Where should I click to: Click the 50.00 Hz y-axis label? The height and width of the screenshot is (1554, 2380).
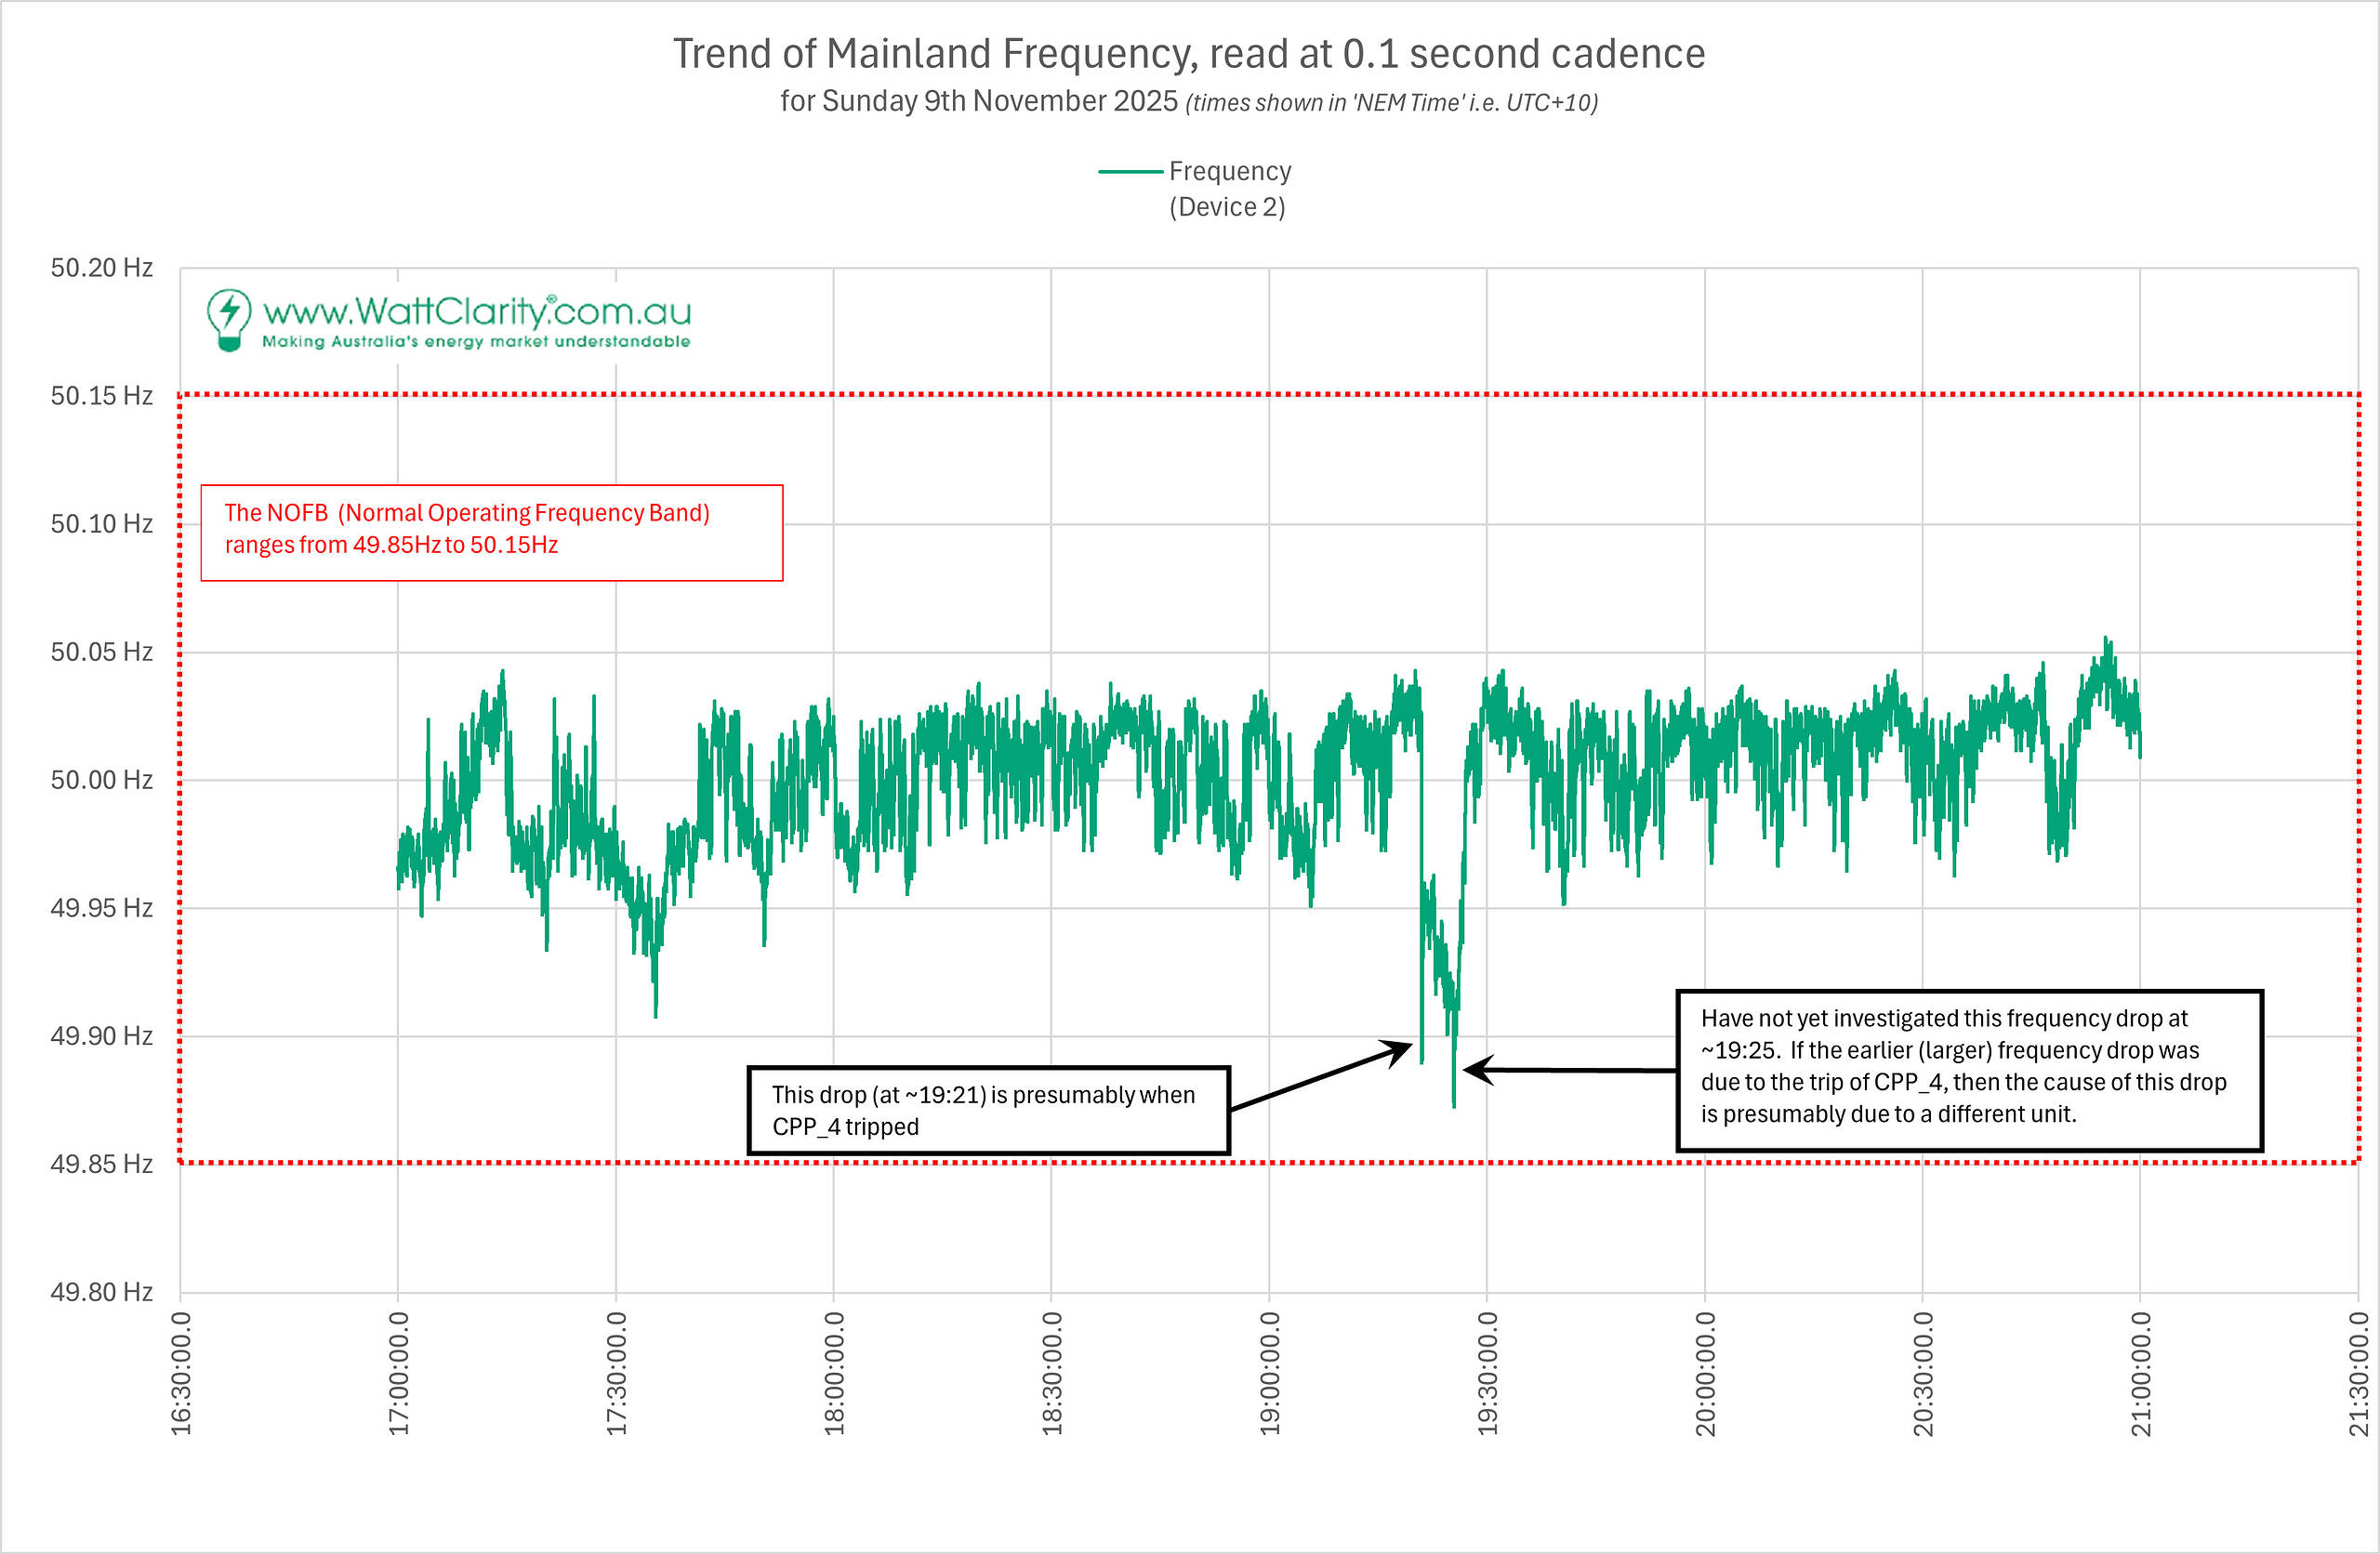(x=101, y=780)
